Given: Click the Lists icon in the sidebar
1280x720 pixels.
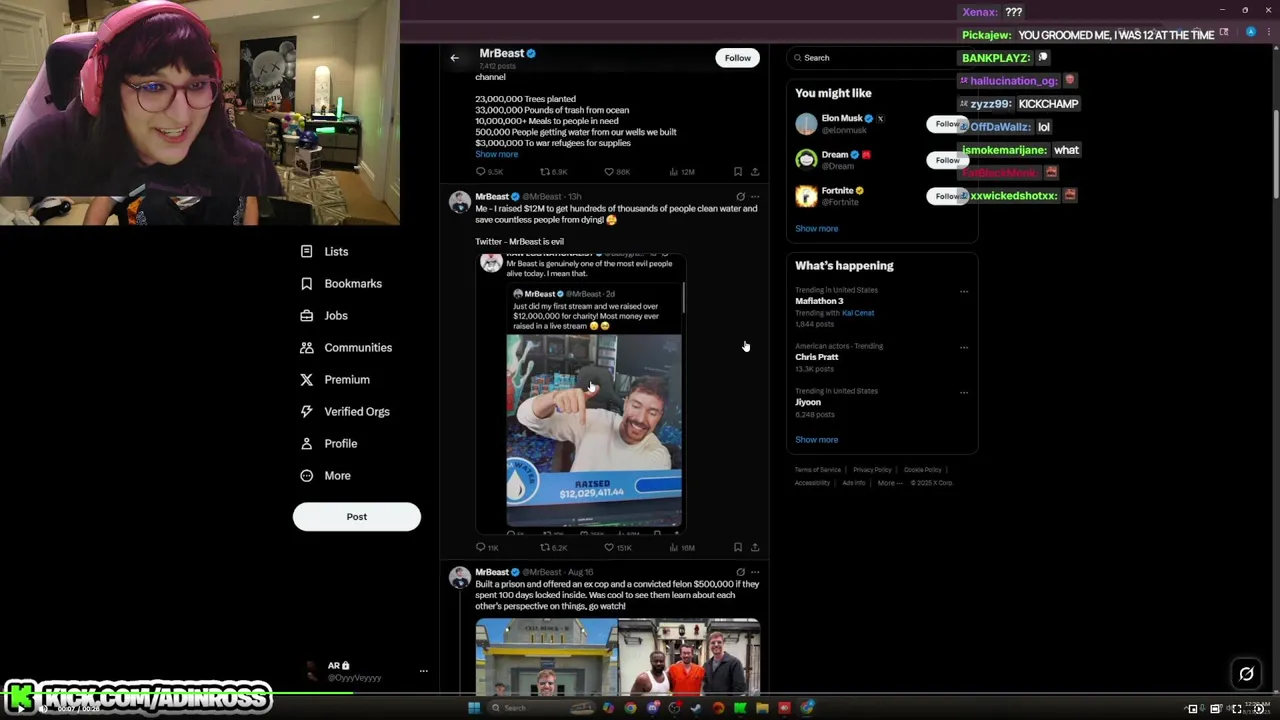Looking at the screenshot, I should tap(306, 252).
